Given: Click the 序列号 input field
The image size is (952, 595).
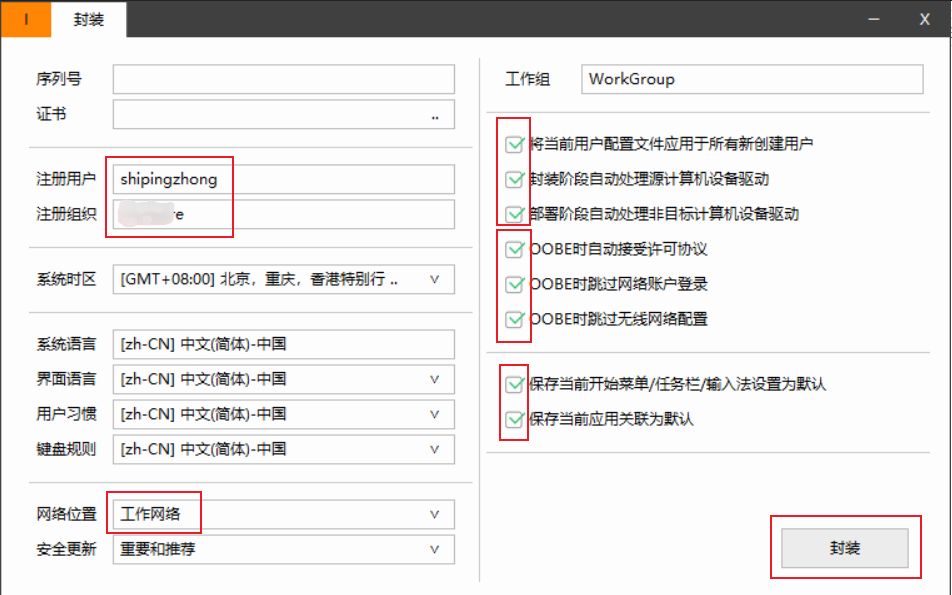Looking at the screenshot, I should (283, 80).
